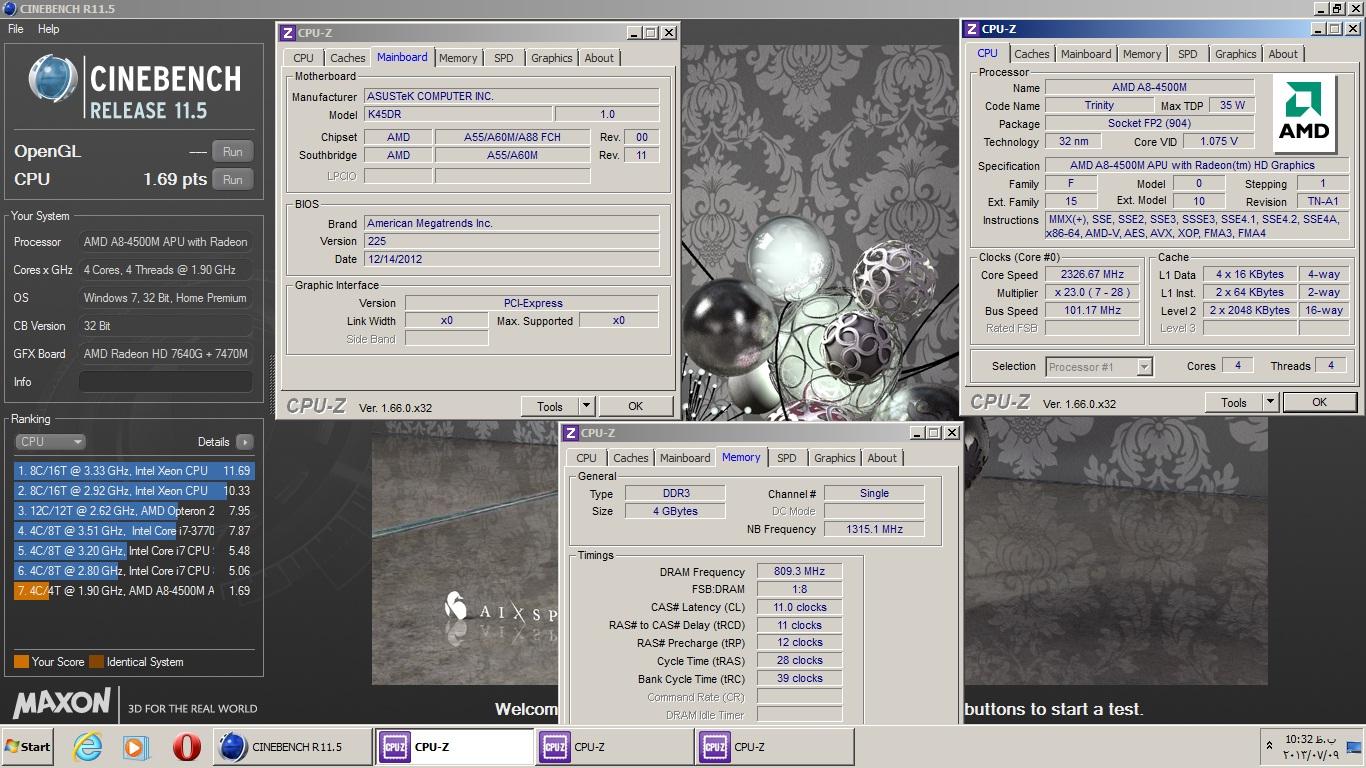Screen dimensions: 1366x768
Task: Open About tab in Memory CPU-Z window
Action: pyautogui.click(x=882, y=458)
